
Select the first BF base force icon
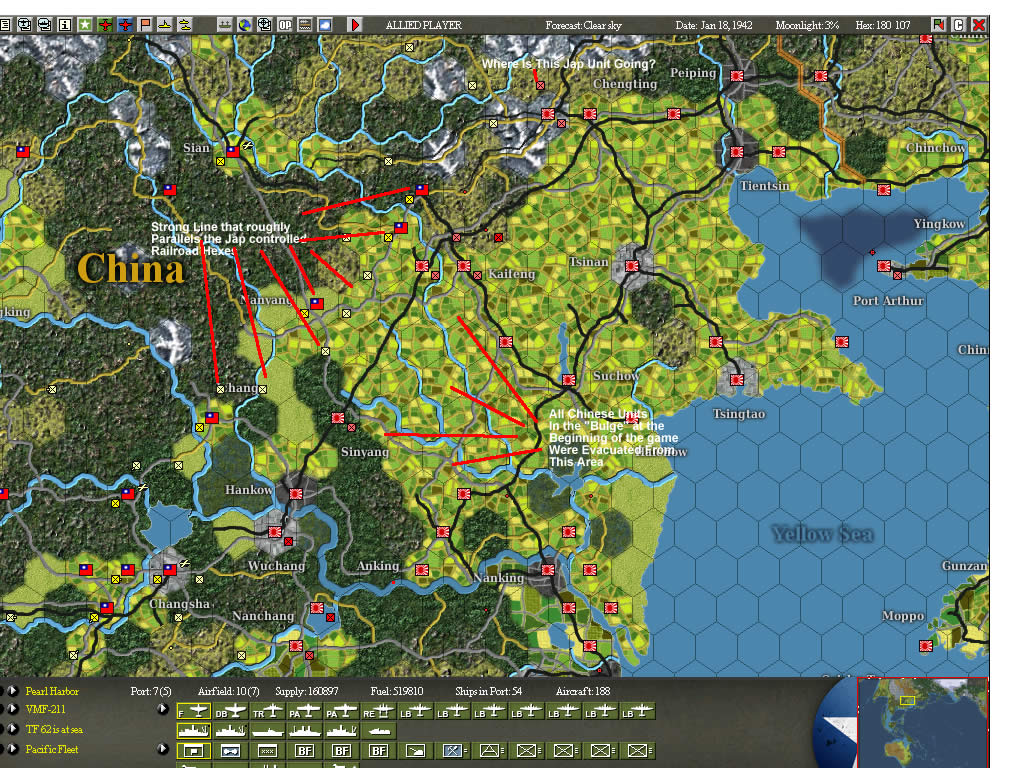pyautogui.click(x=305, y=751)
